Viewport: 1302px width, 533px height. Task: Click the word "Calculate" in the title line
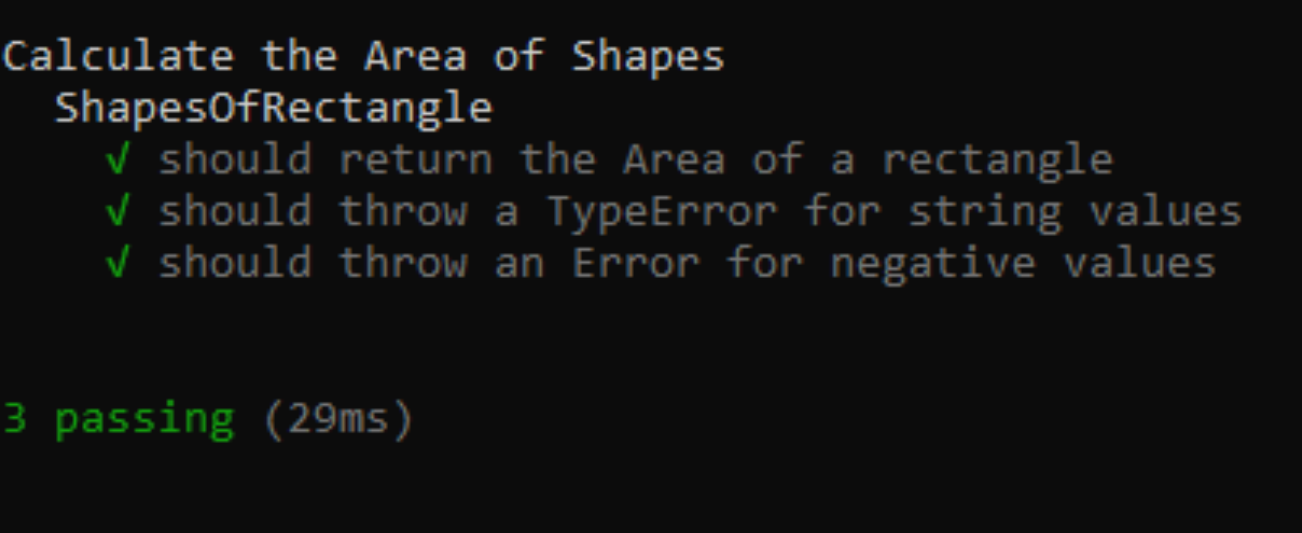click(x=118, y=57)
